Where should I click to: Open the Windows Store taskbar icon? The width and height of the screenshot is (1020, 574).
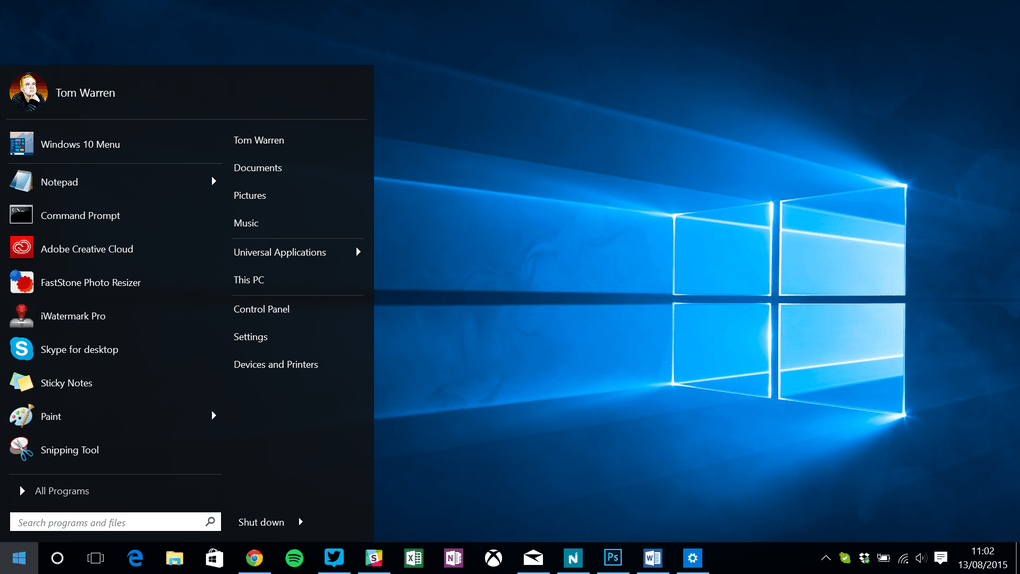(x=214, y=558)
